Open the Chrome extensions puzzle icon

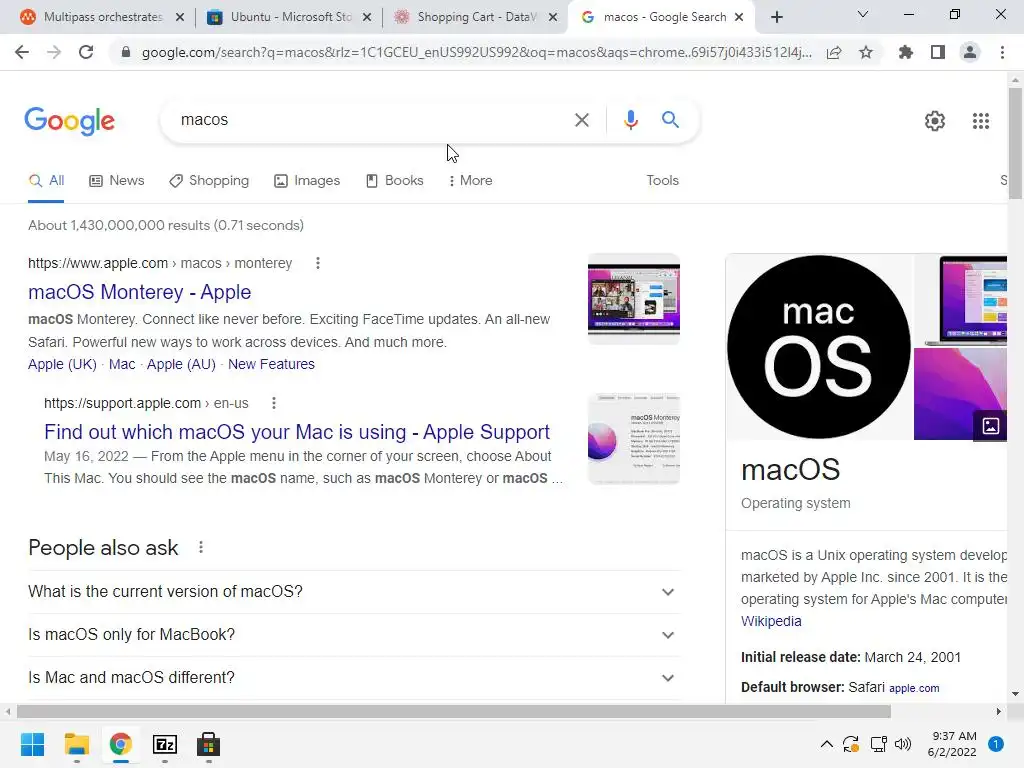(905, 52)
